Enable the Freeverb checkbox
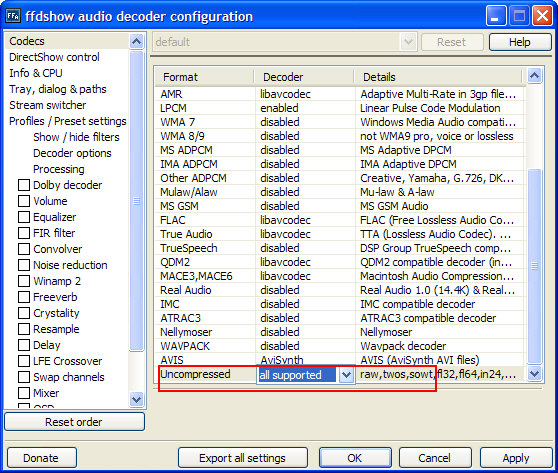558x473 pixels. click(x=24, y=297)
